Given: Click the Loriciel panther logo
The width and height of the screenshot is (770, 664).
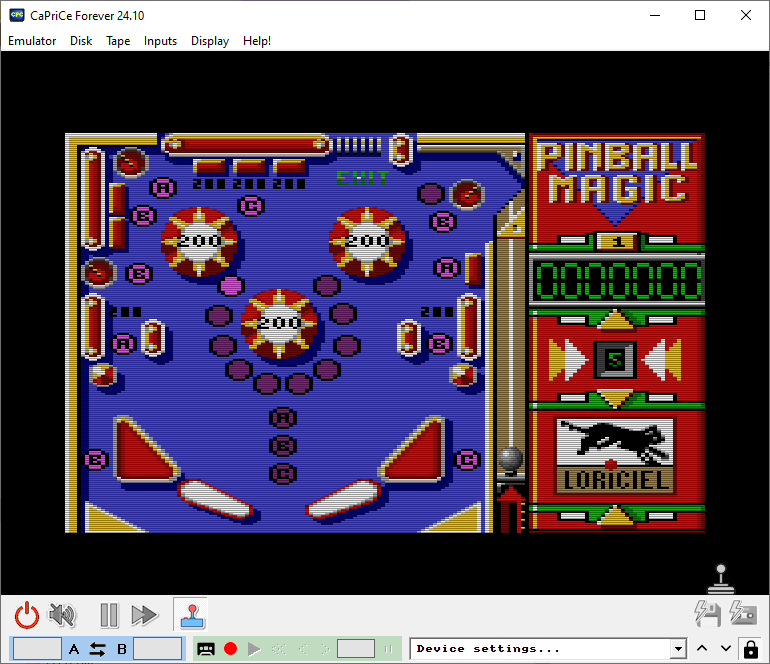Looking at the screenshot, I should click(x=615, y=456).
